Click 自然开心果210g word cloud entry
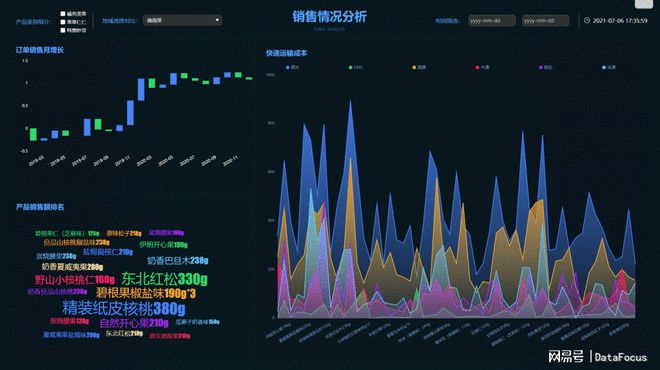 point(134,323)
